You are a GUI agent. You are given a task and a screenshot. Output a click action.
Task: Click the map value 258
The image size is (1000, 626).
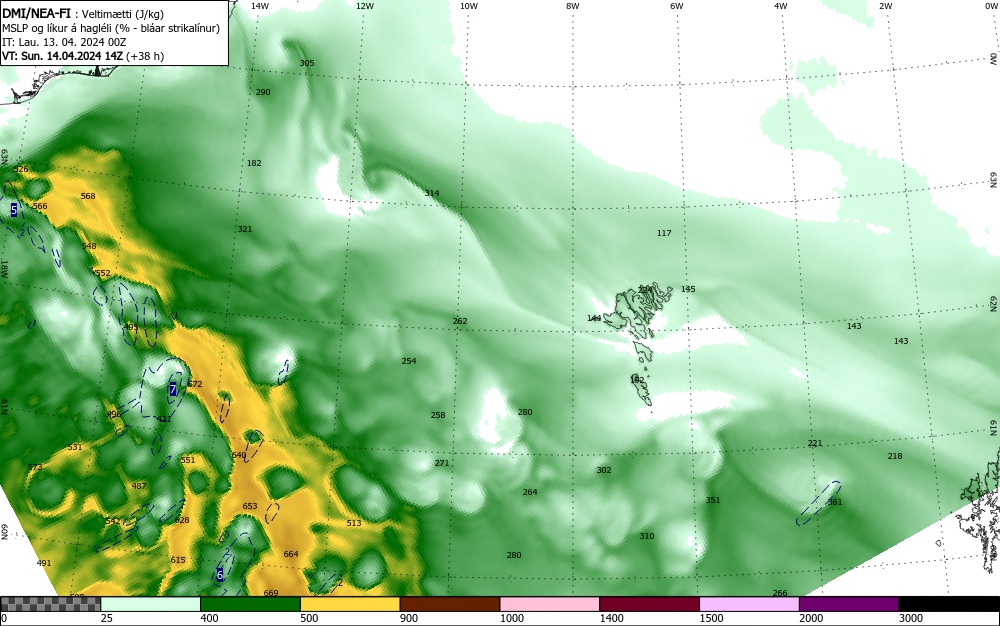point(438,415)
